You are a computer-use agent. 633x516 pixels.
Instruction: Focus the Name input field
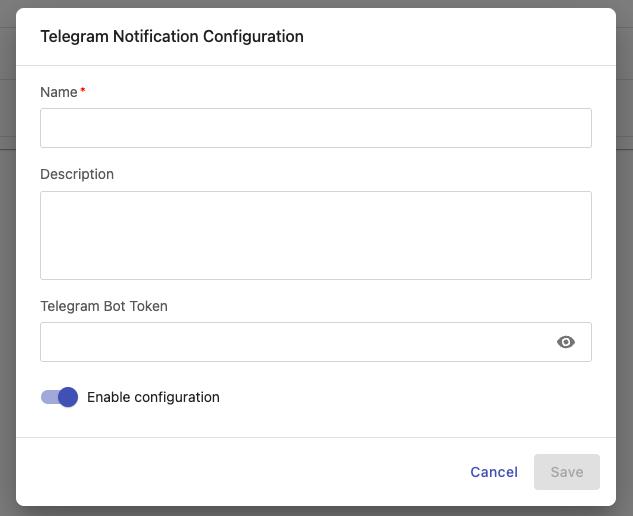(x=315, y=128)
